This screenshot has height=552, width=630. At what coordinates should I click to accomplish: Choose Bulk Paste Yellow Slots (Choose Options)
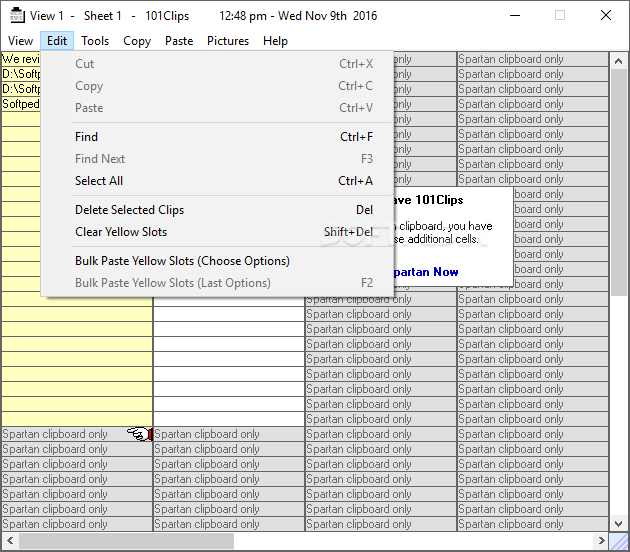(x=217, y=261)
